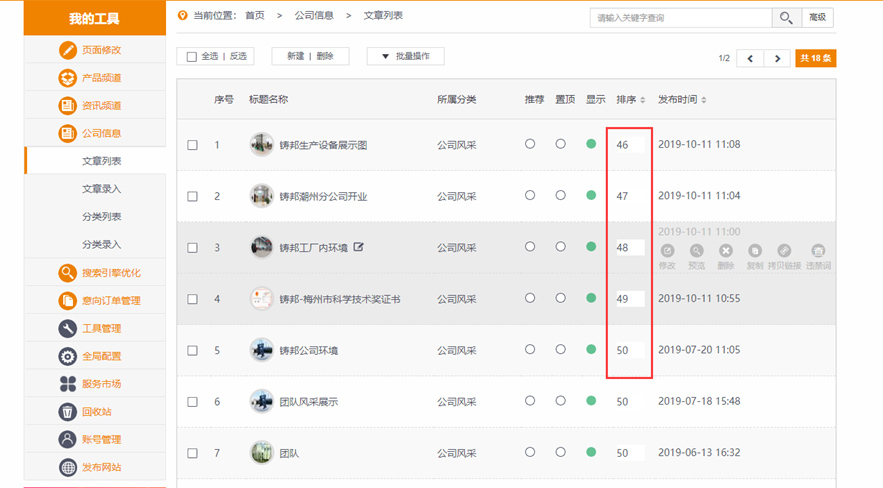Viewport: 883px width, 488px height.
Task: Click 首页 breadcrumb link
Action: (x=255, y=16)
